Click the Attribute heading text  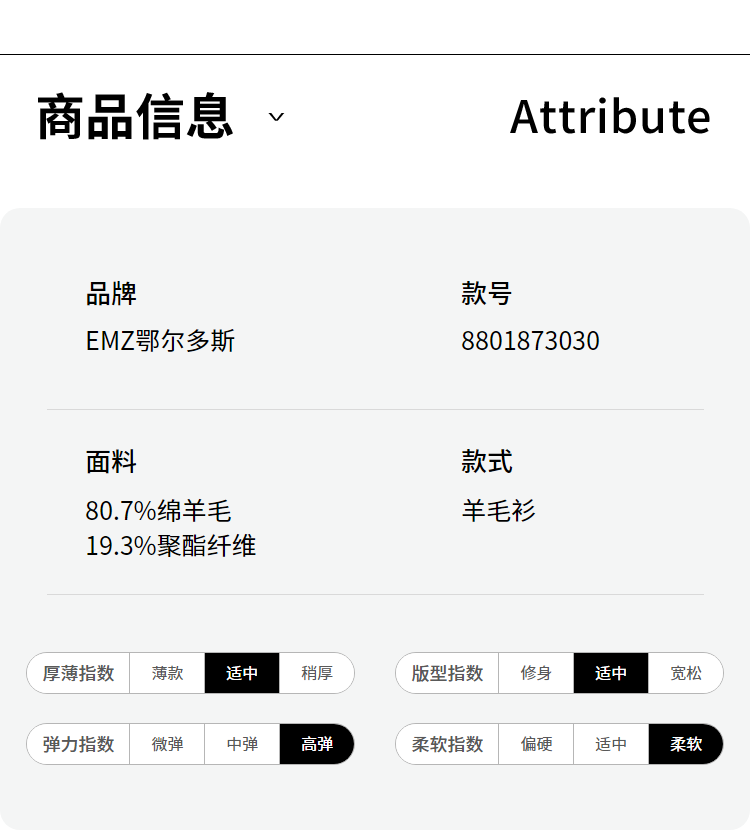pyautogui.click(x=610, y=117)
